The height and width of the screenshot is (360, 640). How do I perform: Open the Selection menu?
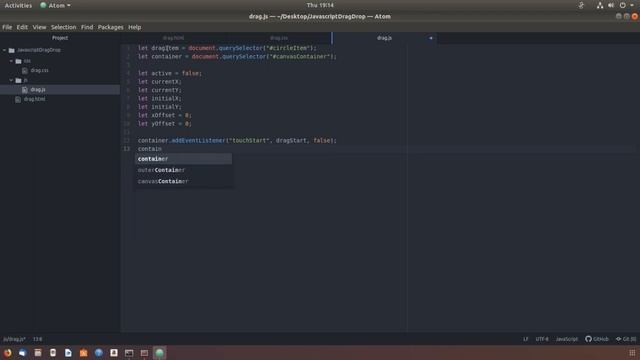pyautogui.click(x=63, y=27)
